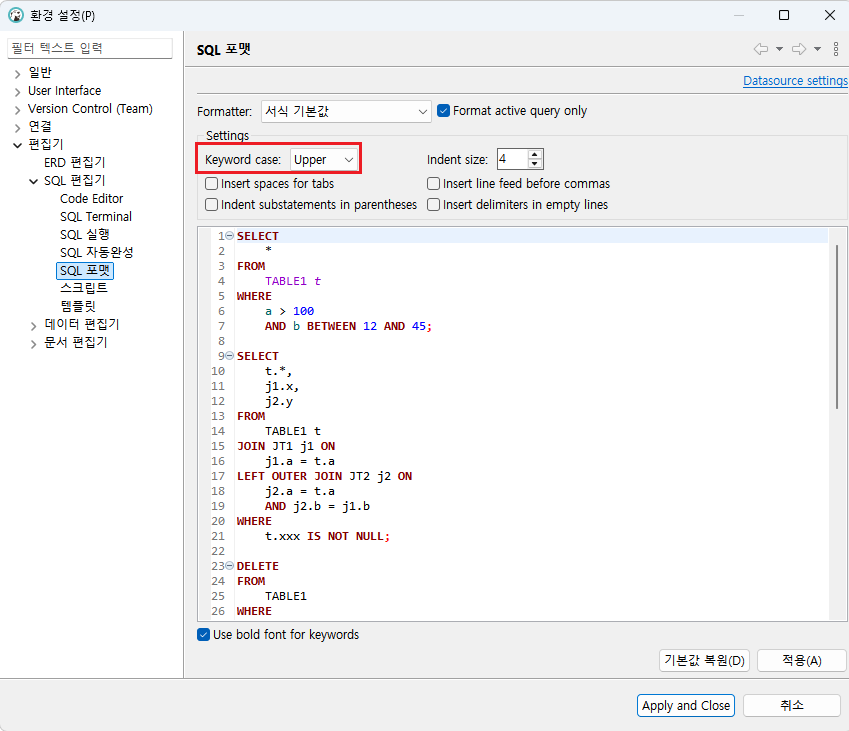Open the Datasource settings link

click(795, 81)
